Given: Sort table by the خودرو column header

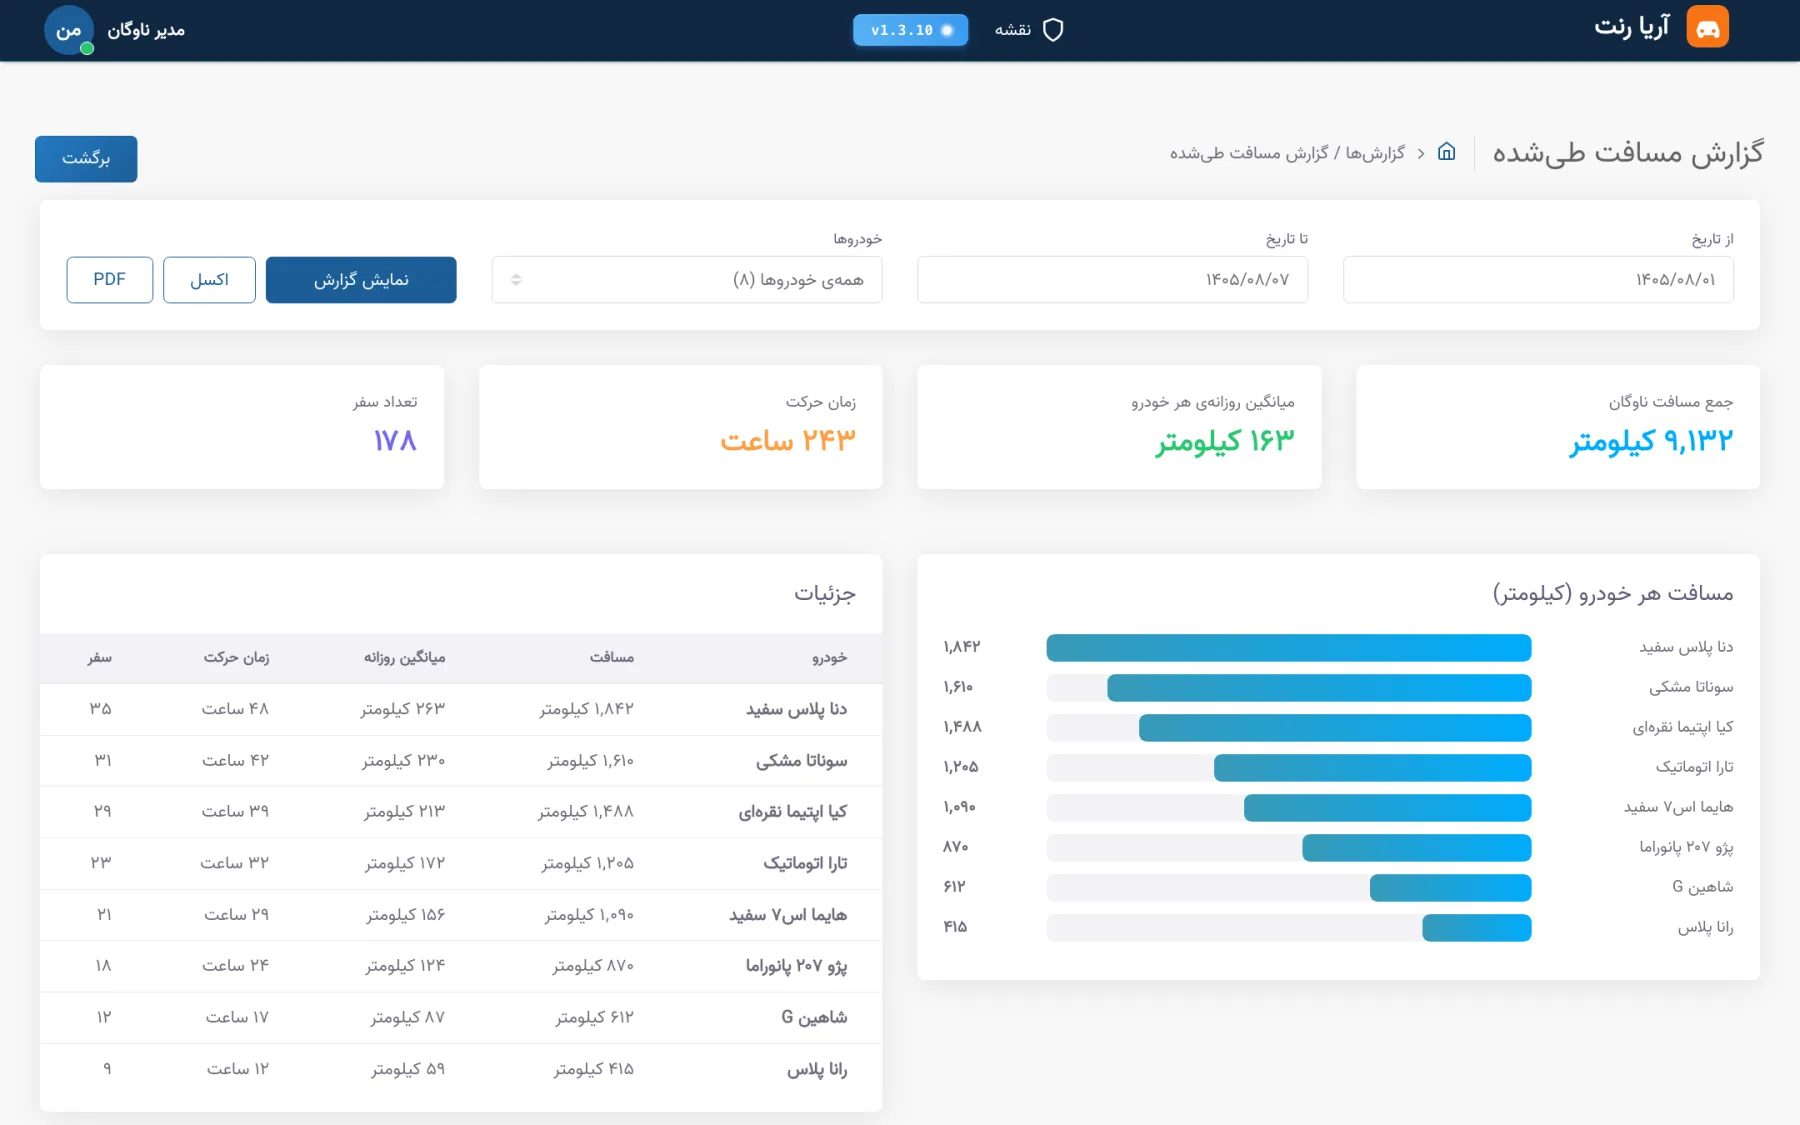Looking at the screenshot, I should tap(829, 658).
